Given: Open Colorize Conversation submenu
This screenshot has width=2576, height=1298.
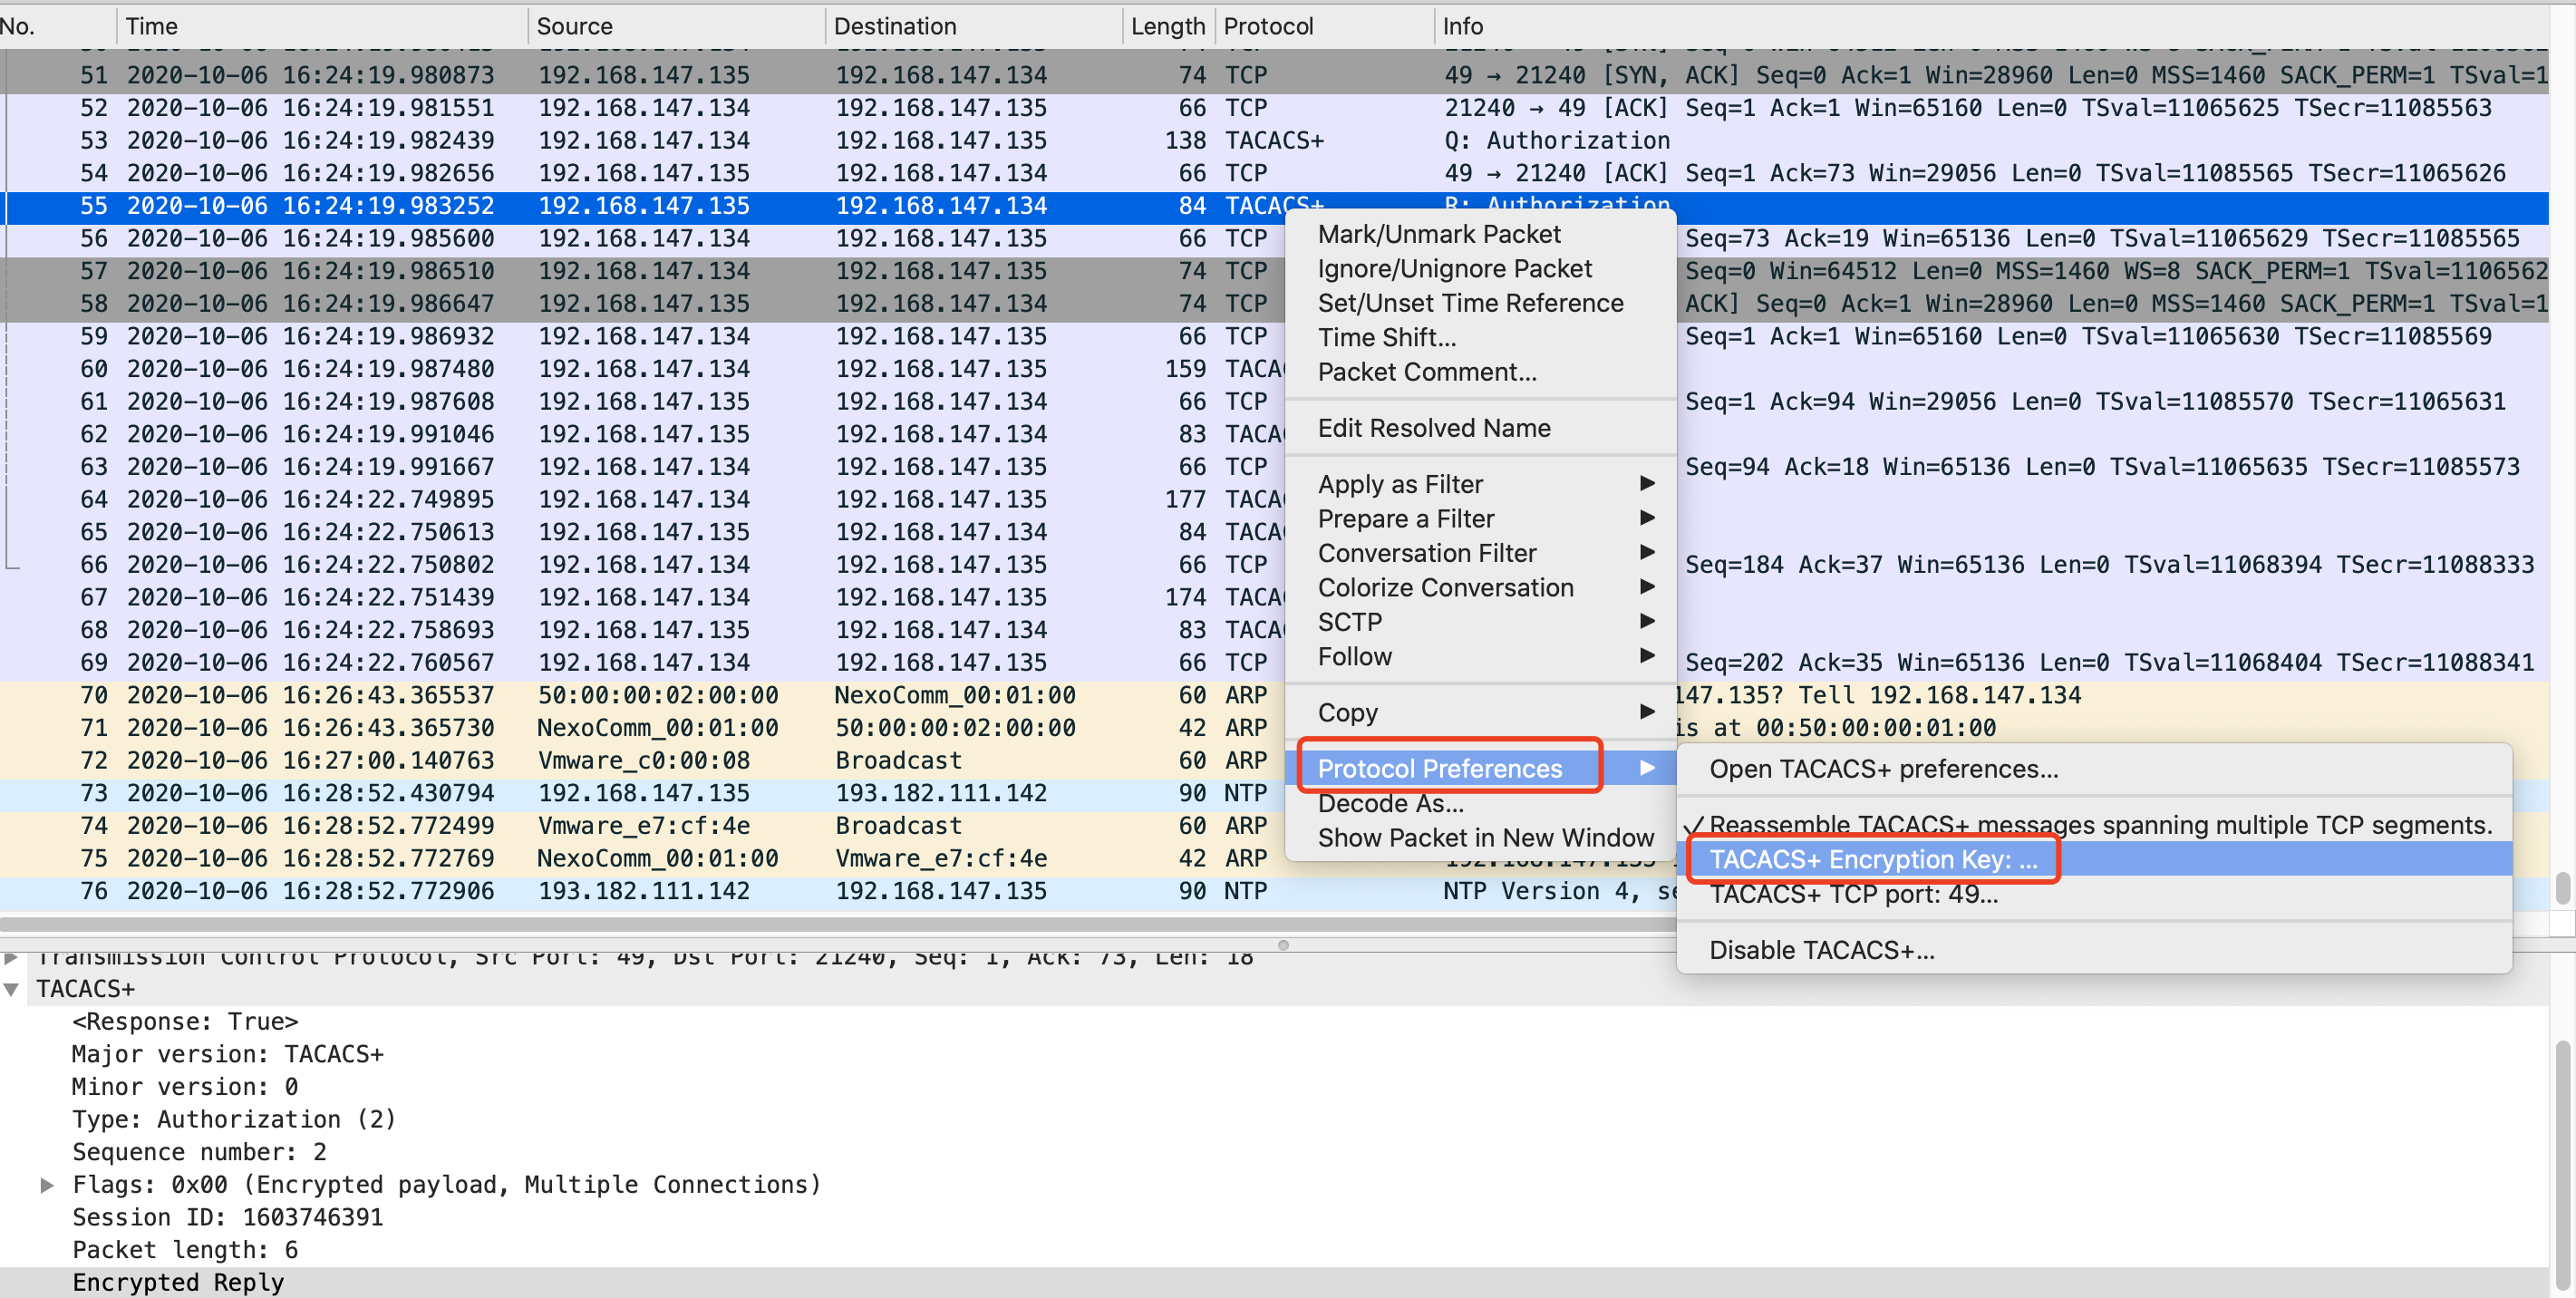Looking at the screenshot, I should click(1479, 588).
